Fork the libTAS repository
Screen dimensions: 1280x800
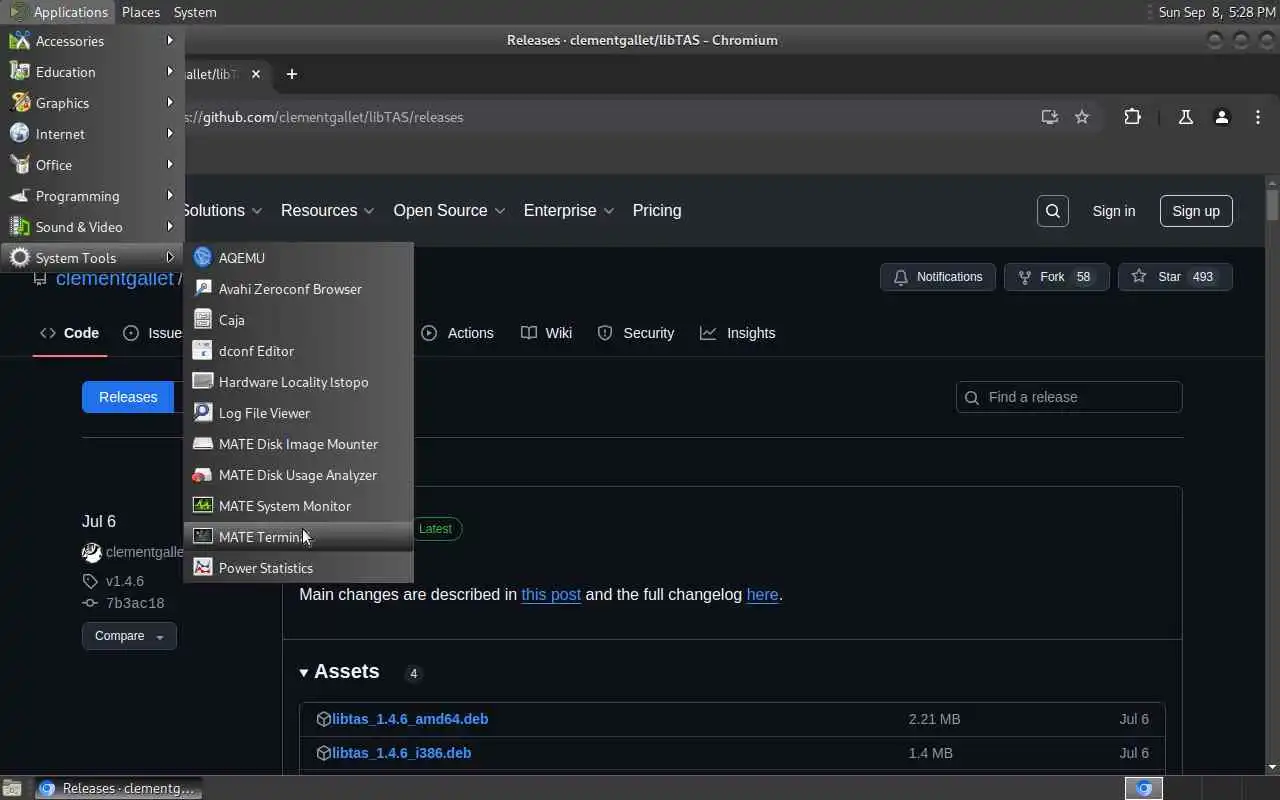pyautogui.click(x=1056, y=277)
